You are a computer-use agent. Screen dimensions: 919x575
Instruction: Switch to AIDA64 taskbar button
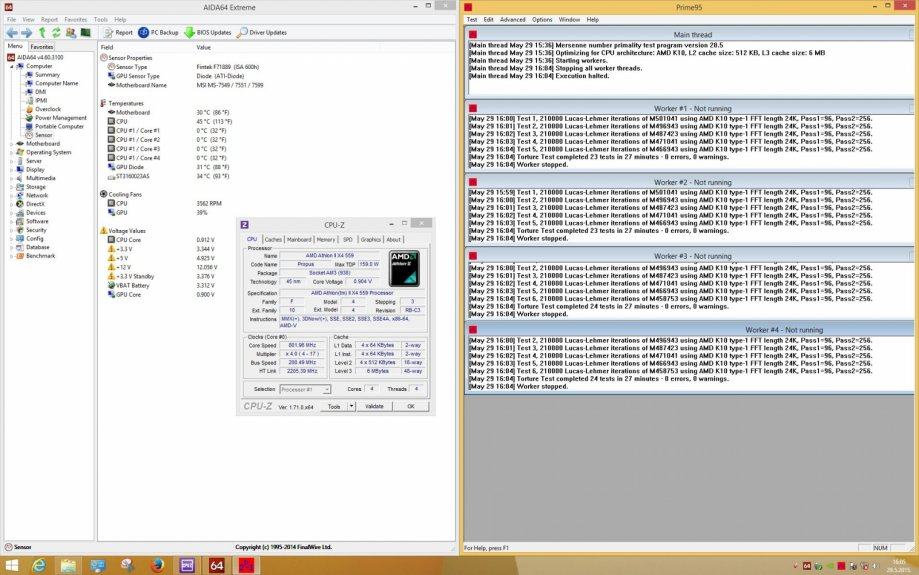[x=216, y=566]
